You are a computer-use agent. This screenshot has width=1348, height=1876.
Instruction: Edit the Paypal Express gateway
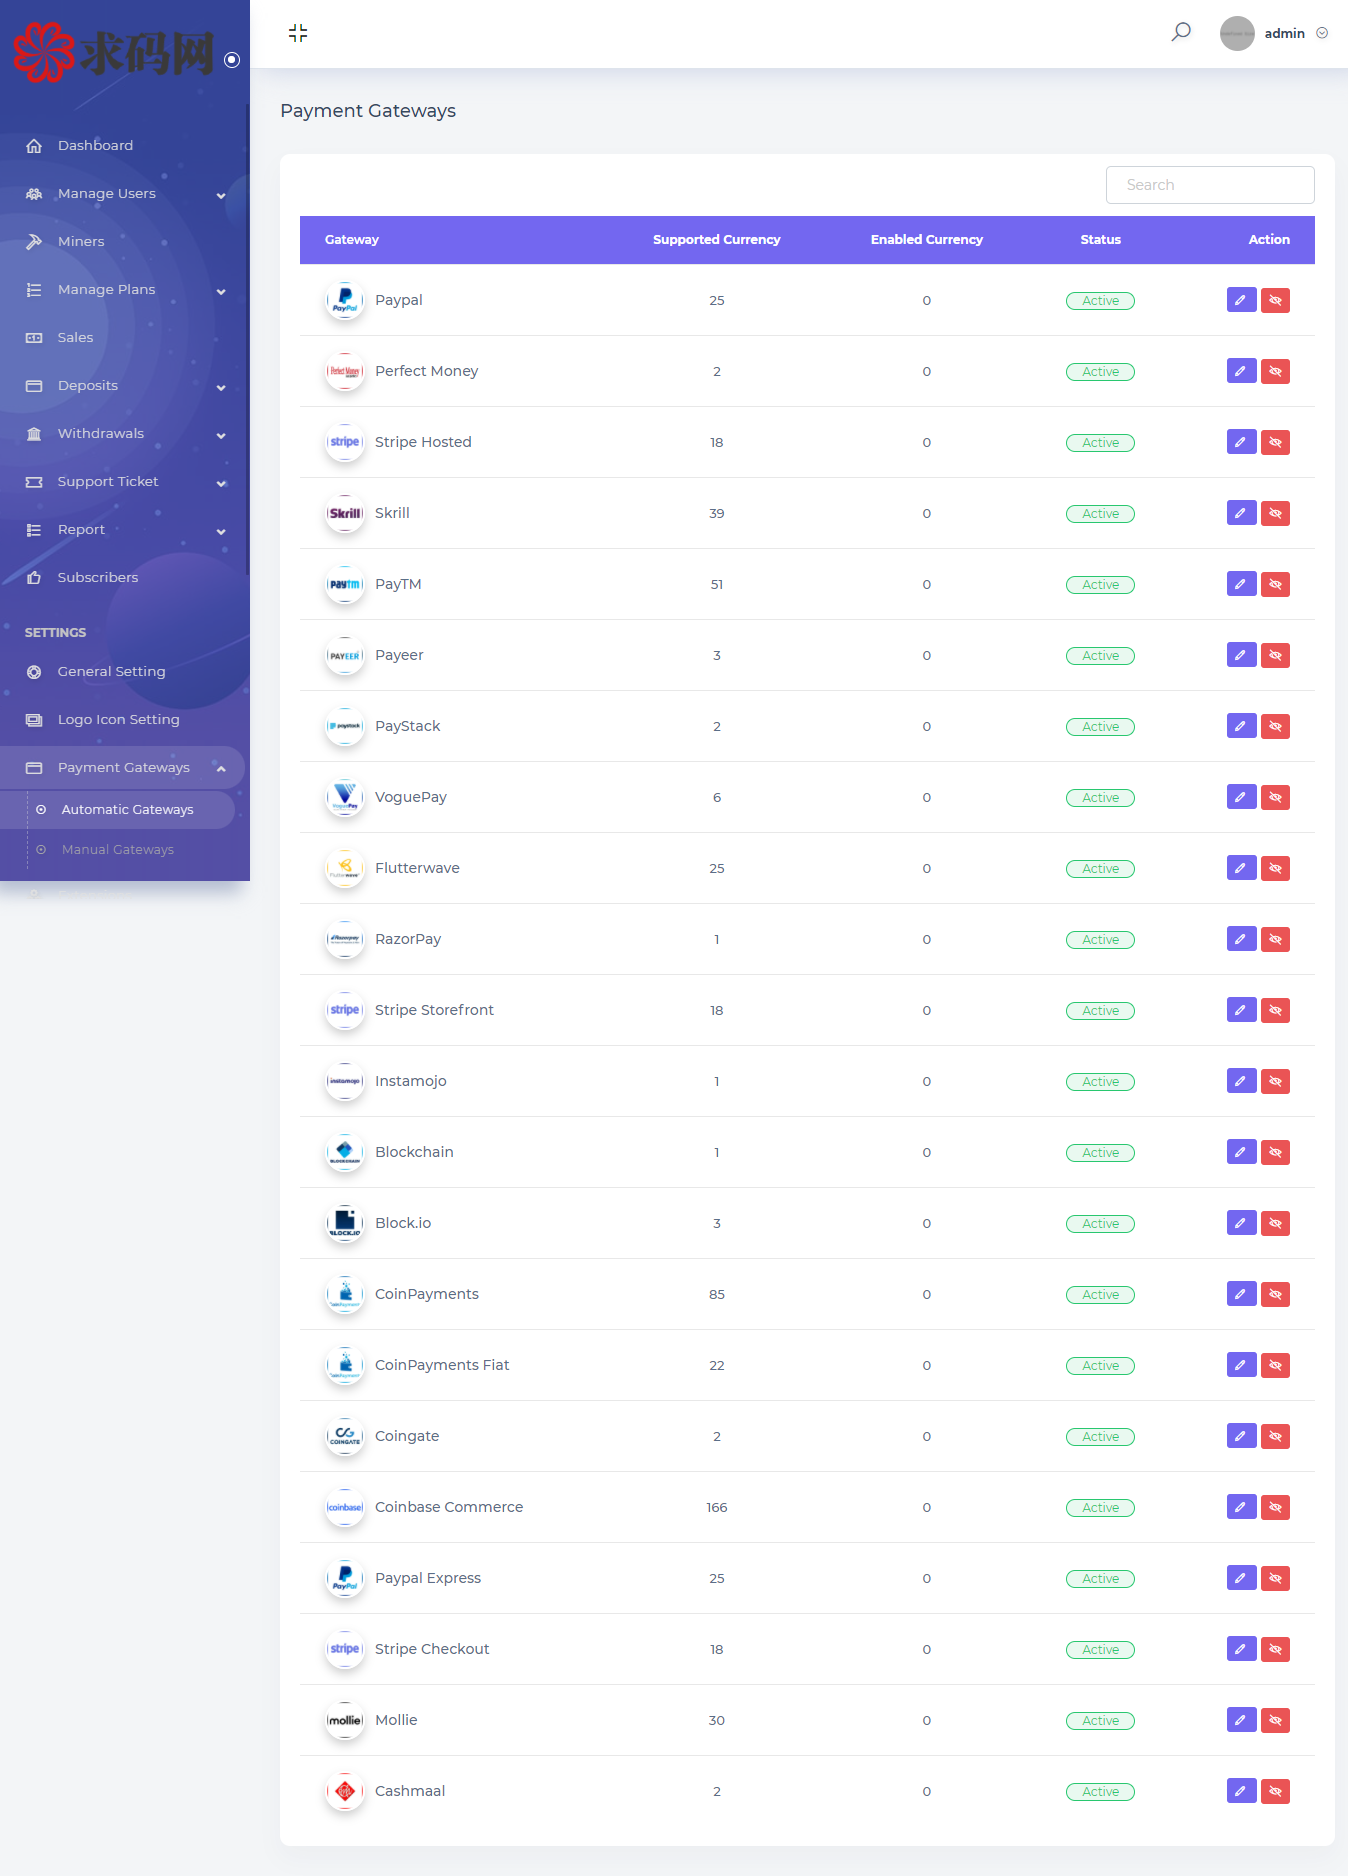click(x=1241, y=1578)
